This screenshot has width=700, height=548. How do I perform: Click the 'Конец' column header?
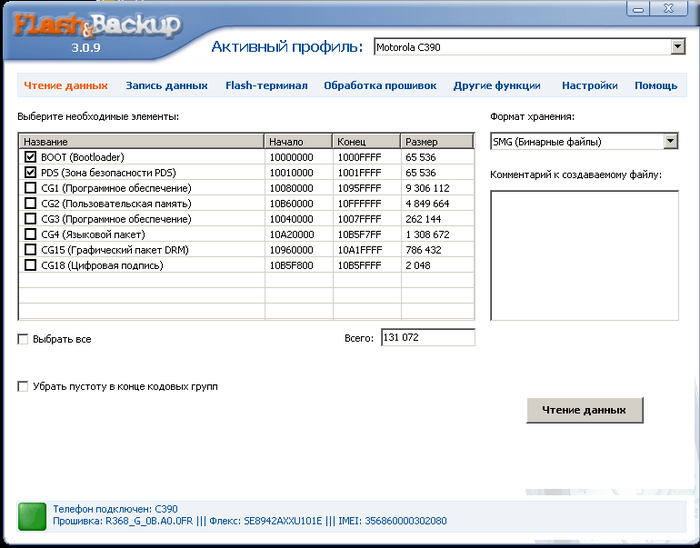pyautogui.click(x=366, y=141)
